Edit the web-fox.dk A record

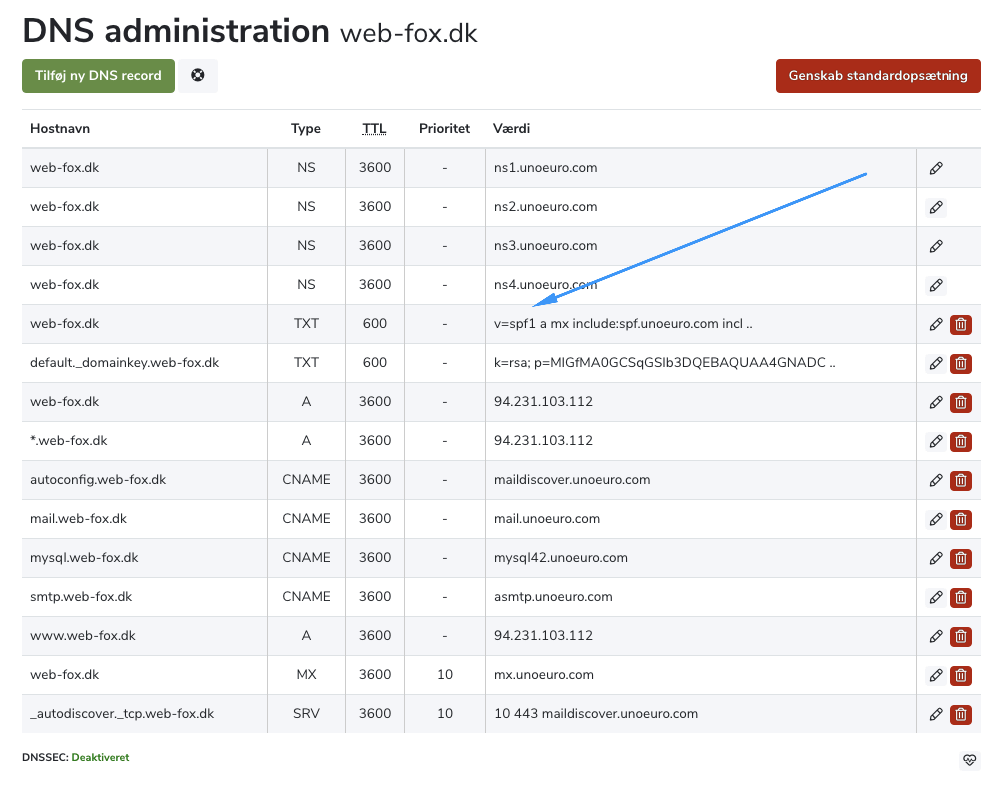pos(936,402)
